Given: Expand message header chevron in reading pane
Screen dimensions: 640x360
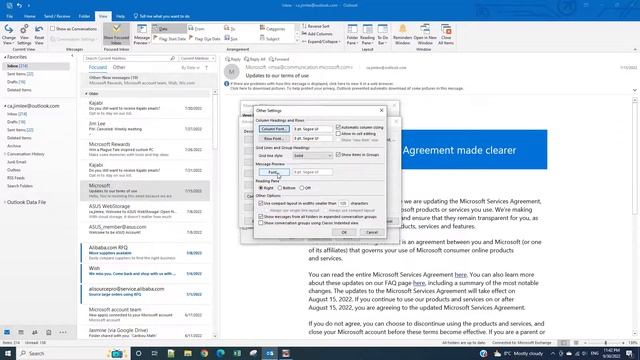Looking at the screenshot, I should [x=635, y=90].
